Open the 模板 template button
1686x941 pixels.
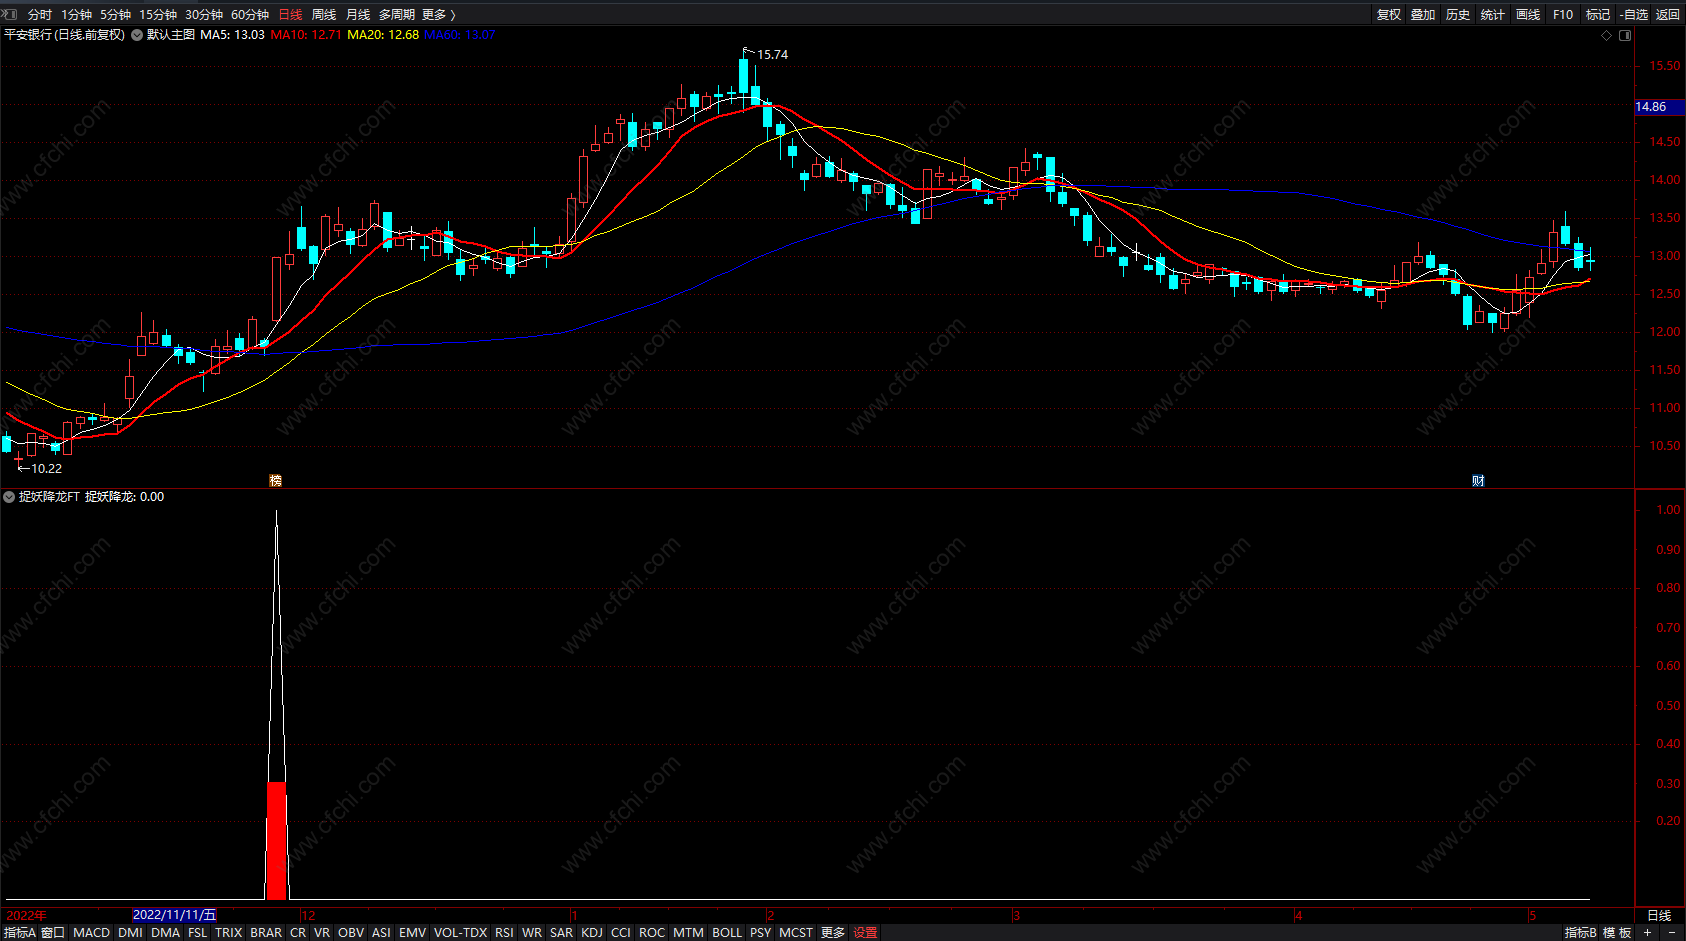point(1617,933)
